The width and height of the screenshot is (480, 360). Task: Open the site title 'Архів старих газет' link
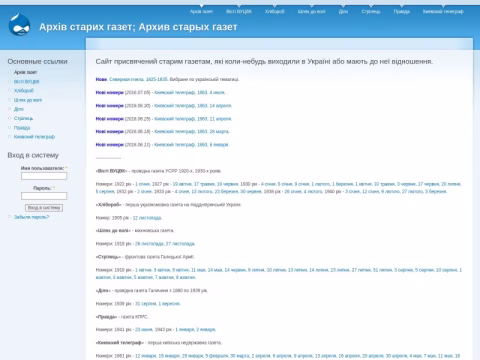click(x=138, y=27)
